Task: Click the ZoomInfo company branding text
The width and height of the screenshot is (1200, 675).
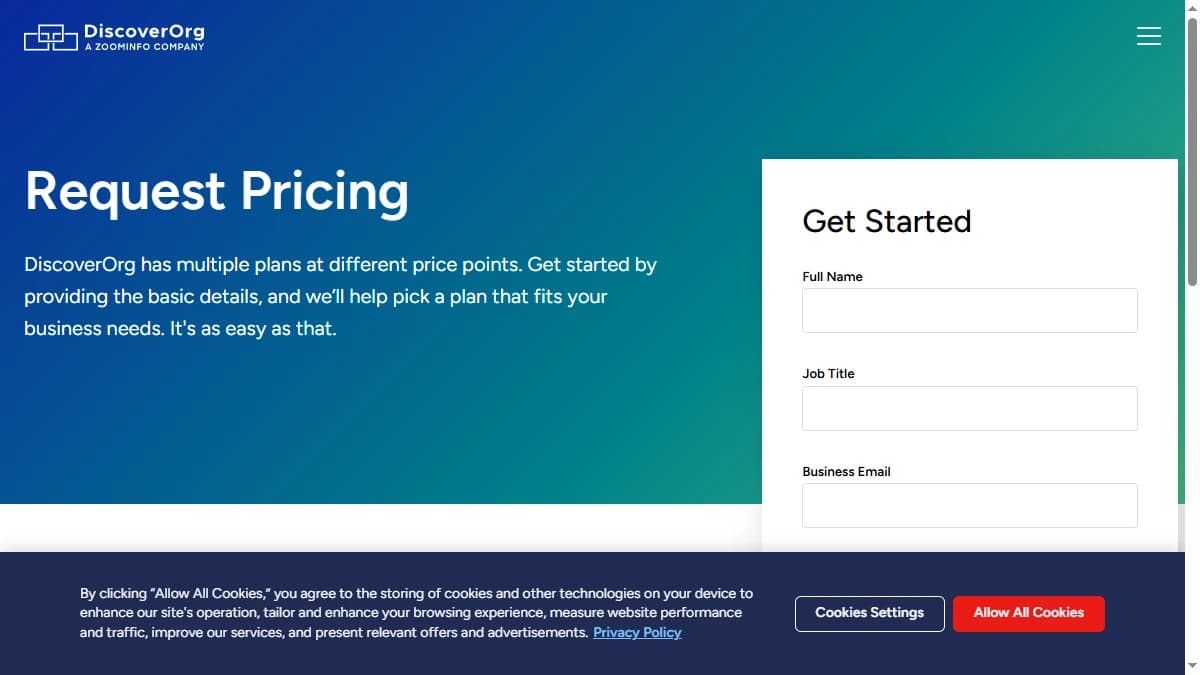Action: pyautogui.click(x=144, y=46)
